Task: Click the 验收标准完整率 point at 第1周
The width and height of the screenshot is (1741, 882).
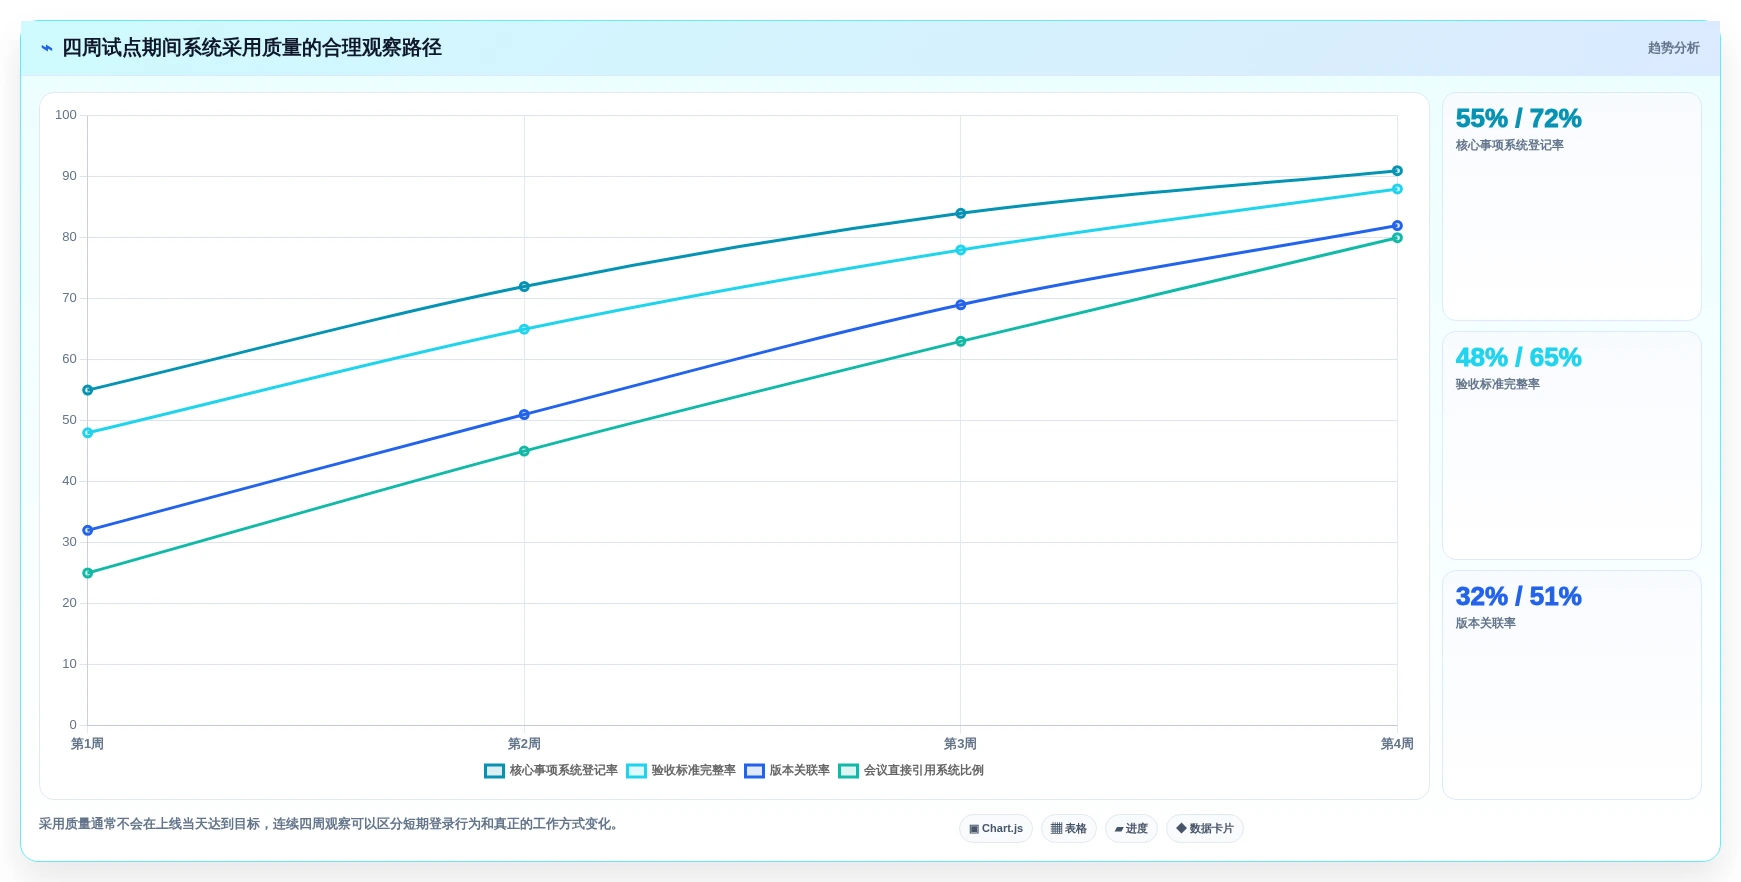Action: tap(88, 433)
